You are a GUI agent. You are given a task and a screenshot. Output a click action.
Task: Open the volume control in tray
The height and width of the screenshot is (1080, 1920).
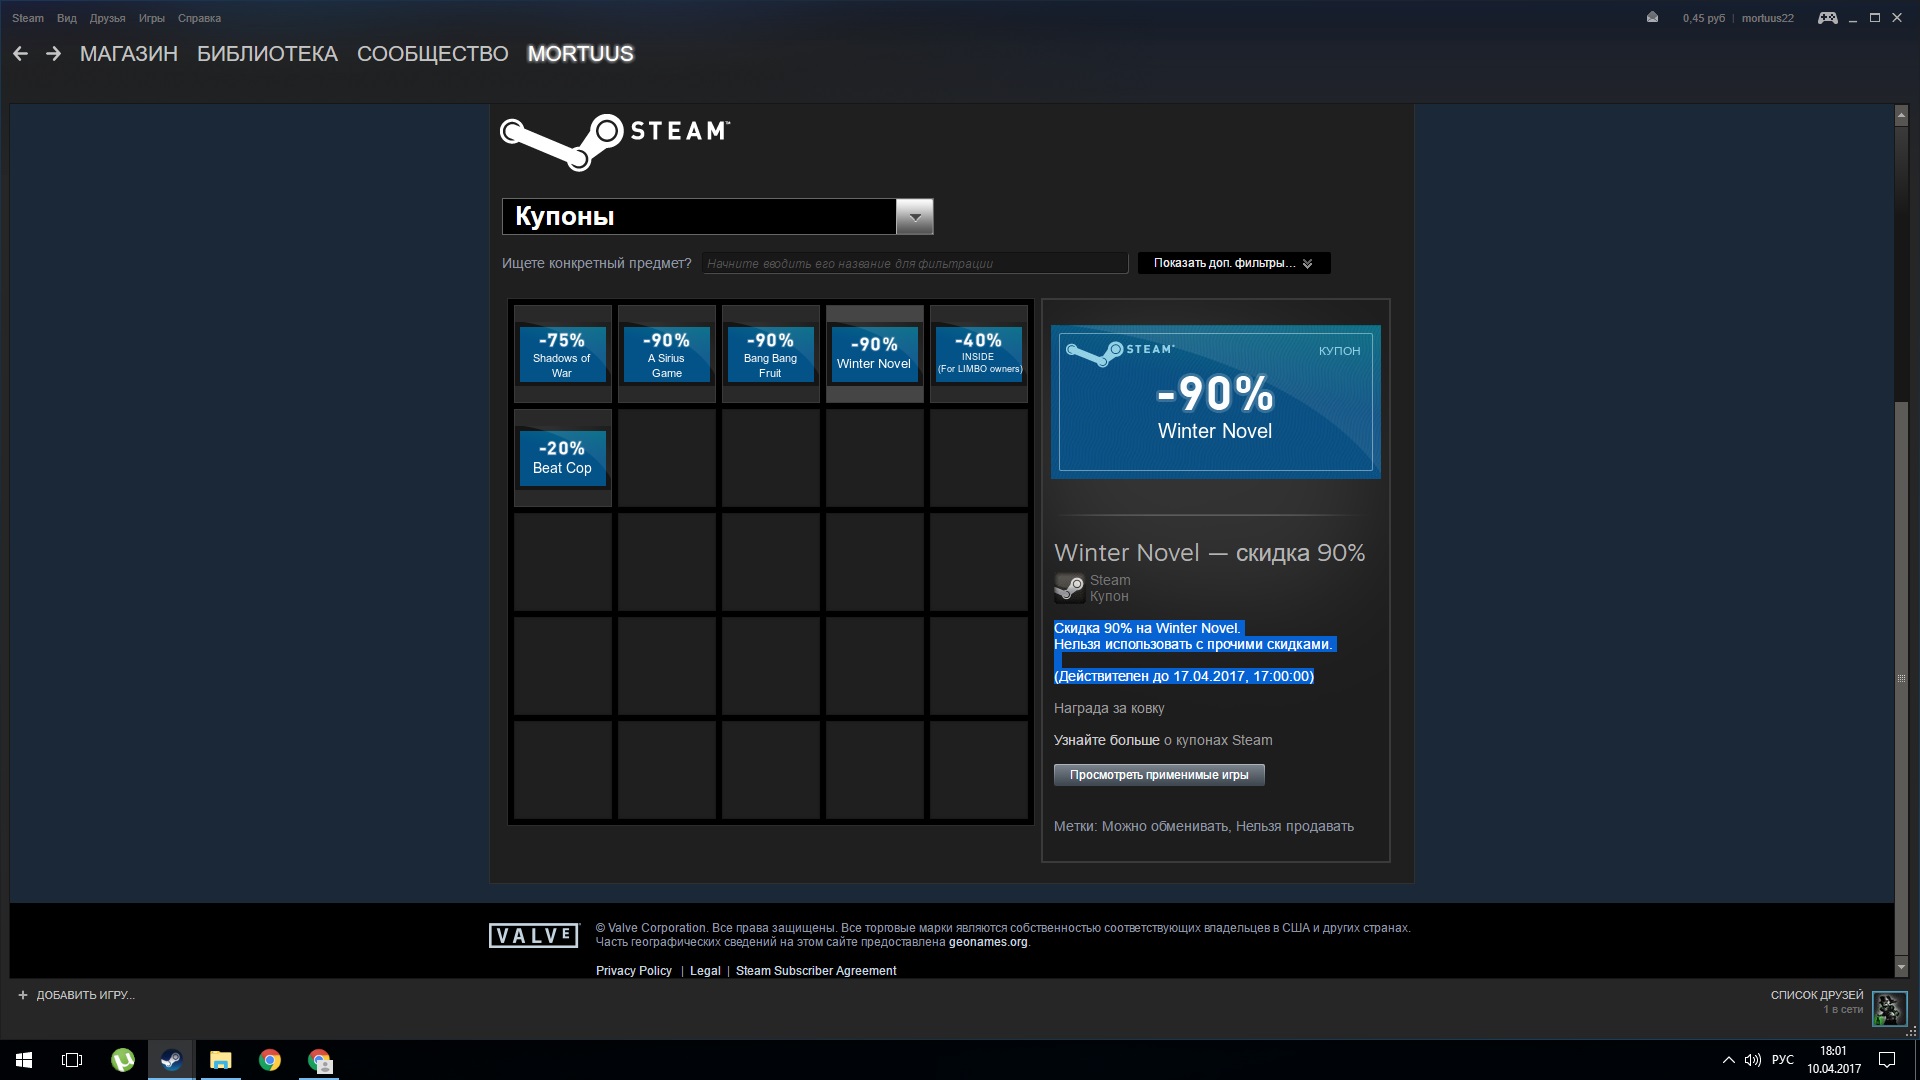(1752, 1060)
